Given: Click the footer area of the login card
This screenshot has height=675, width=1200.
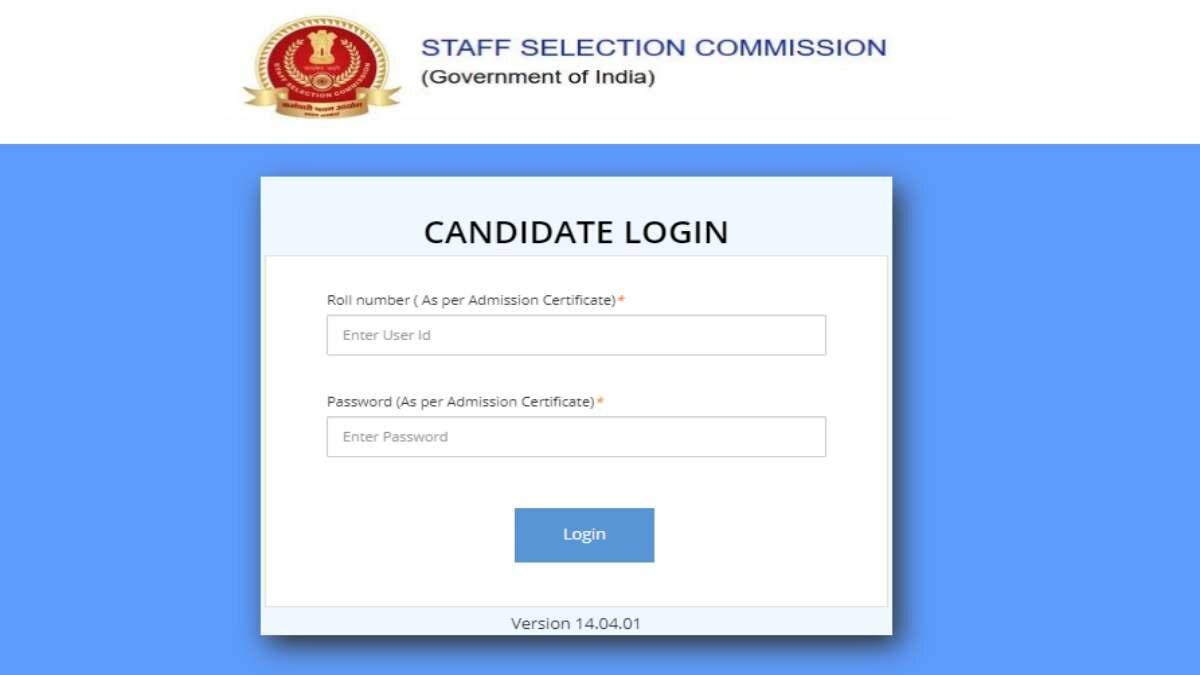Looking at the screenshot, I should [576, 622].
